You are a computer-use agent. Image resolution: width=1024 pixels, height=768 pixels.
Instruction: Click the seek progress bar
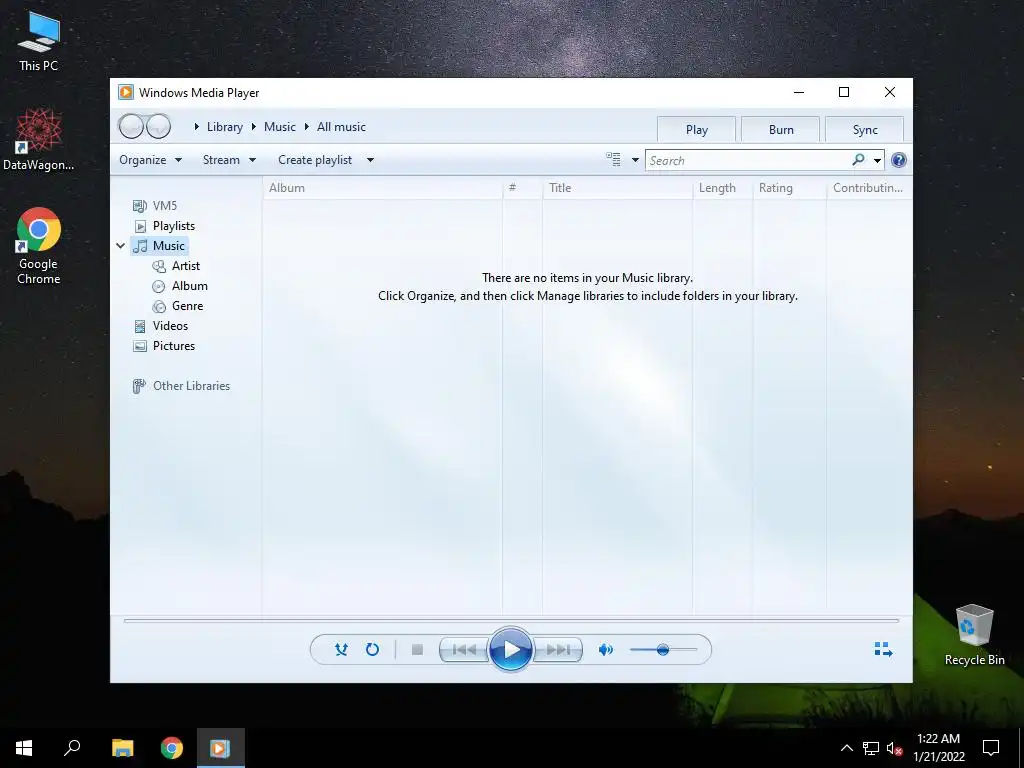511,620
